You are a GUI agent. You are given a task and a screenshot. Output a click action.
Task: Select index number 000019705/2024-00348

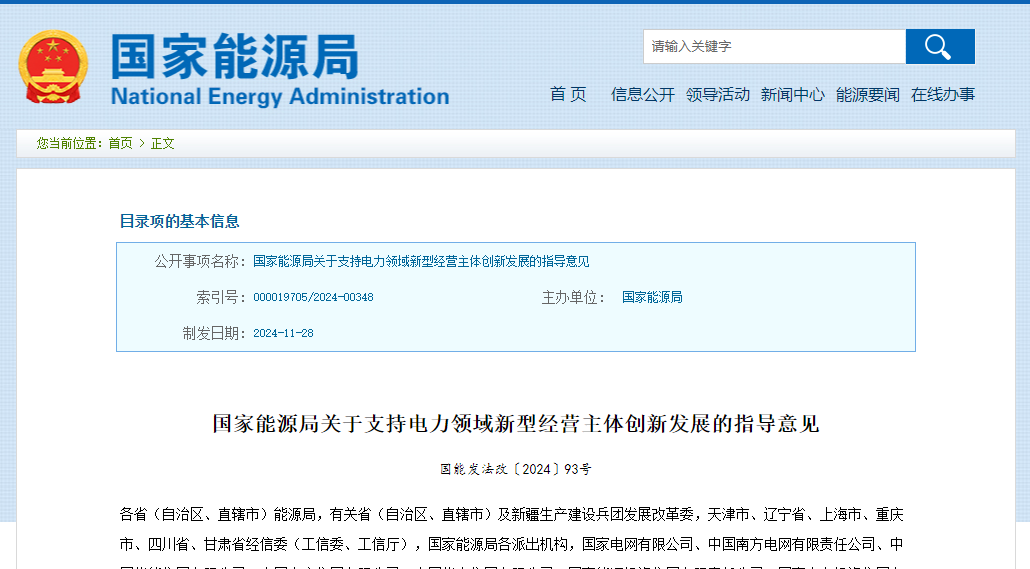[x=313, y=298]
